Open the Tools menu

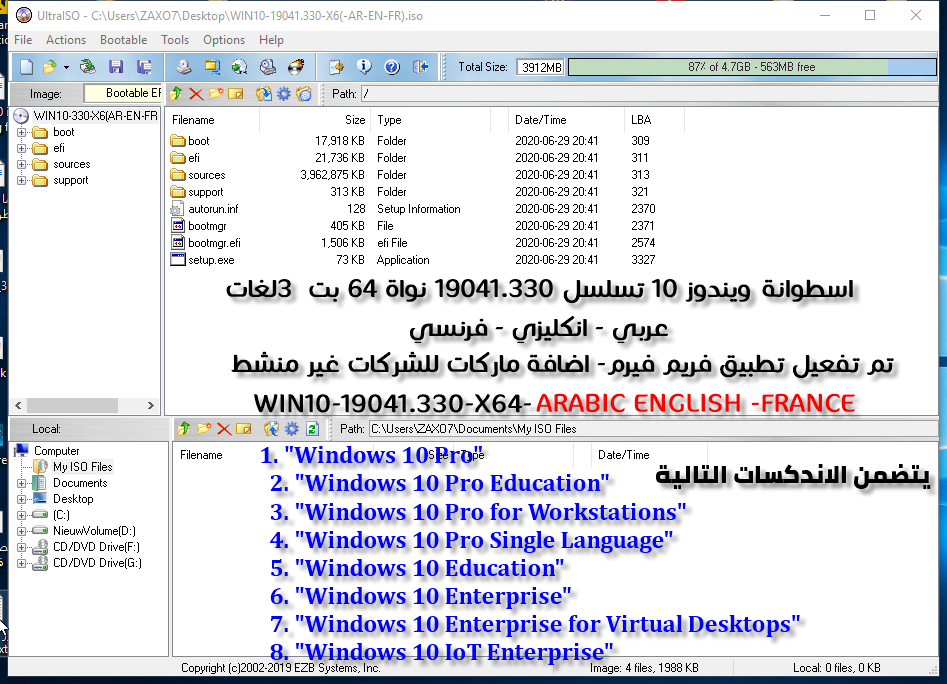(175, 40)
